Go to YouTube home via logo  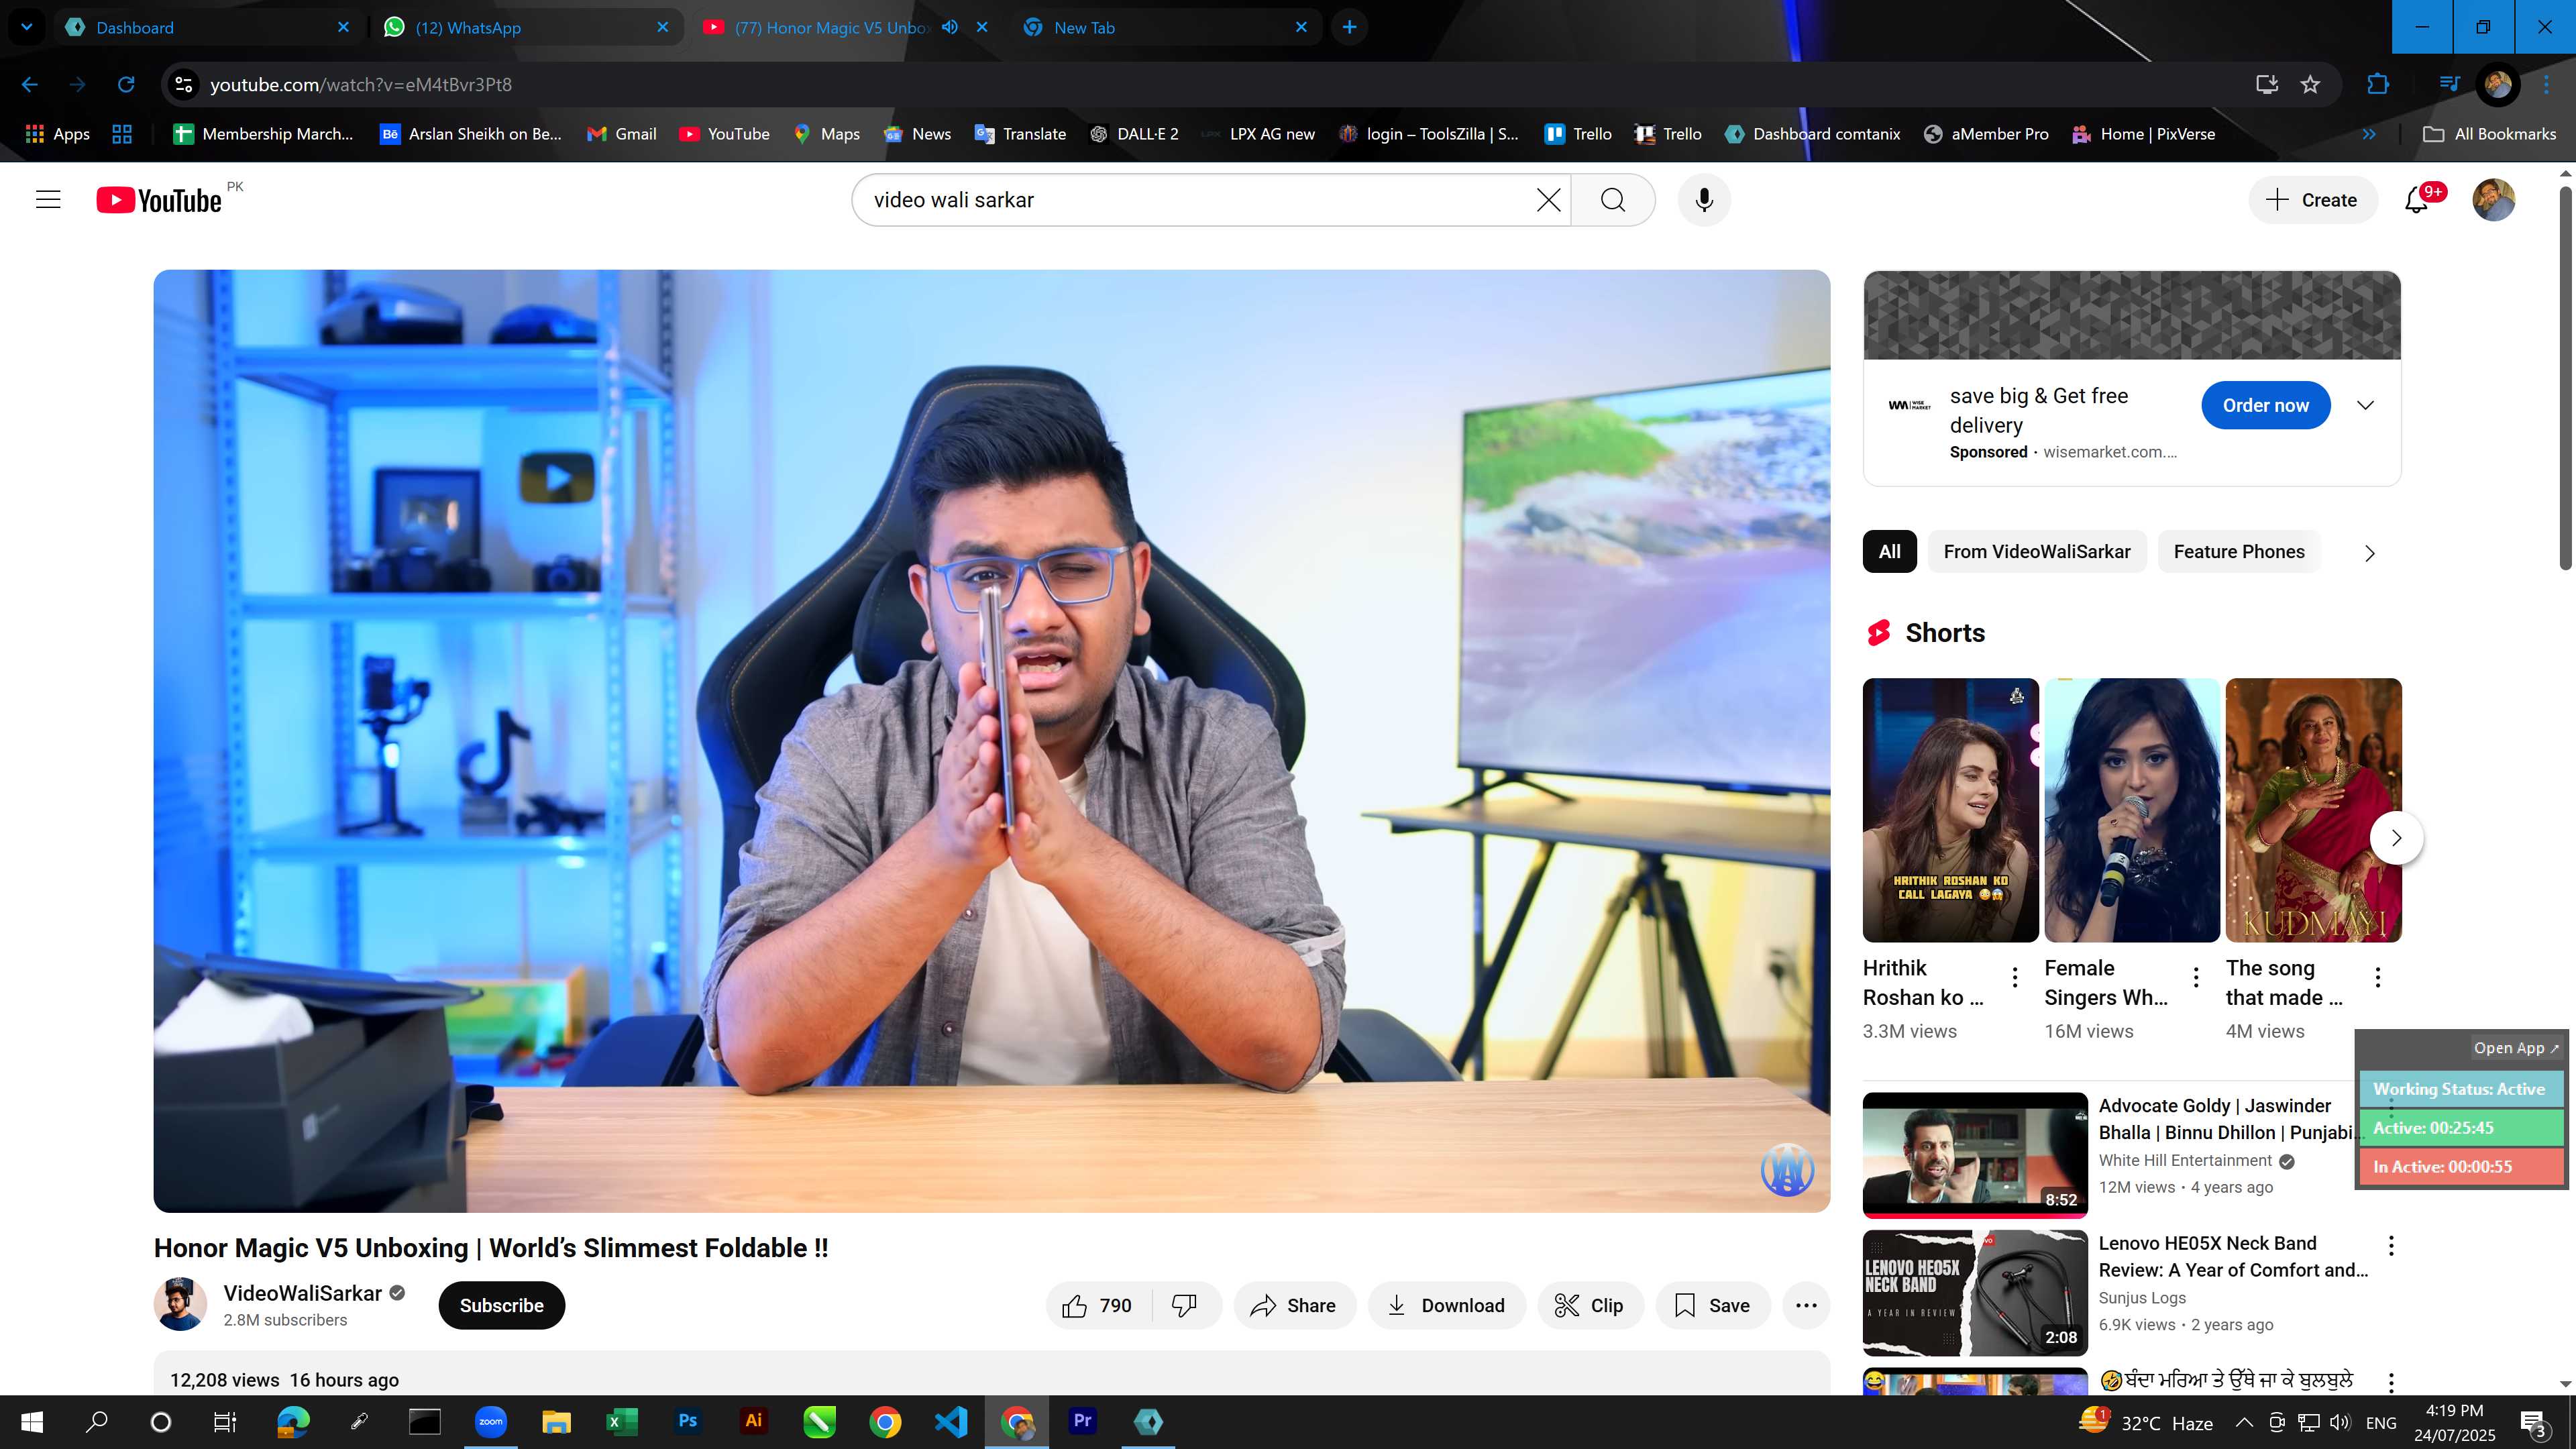(x=159, y=200)
